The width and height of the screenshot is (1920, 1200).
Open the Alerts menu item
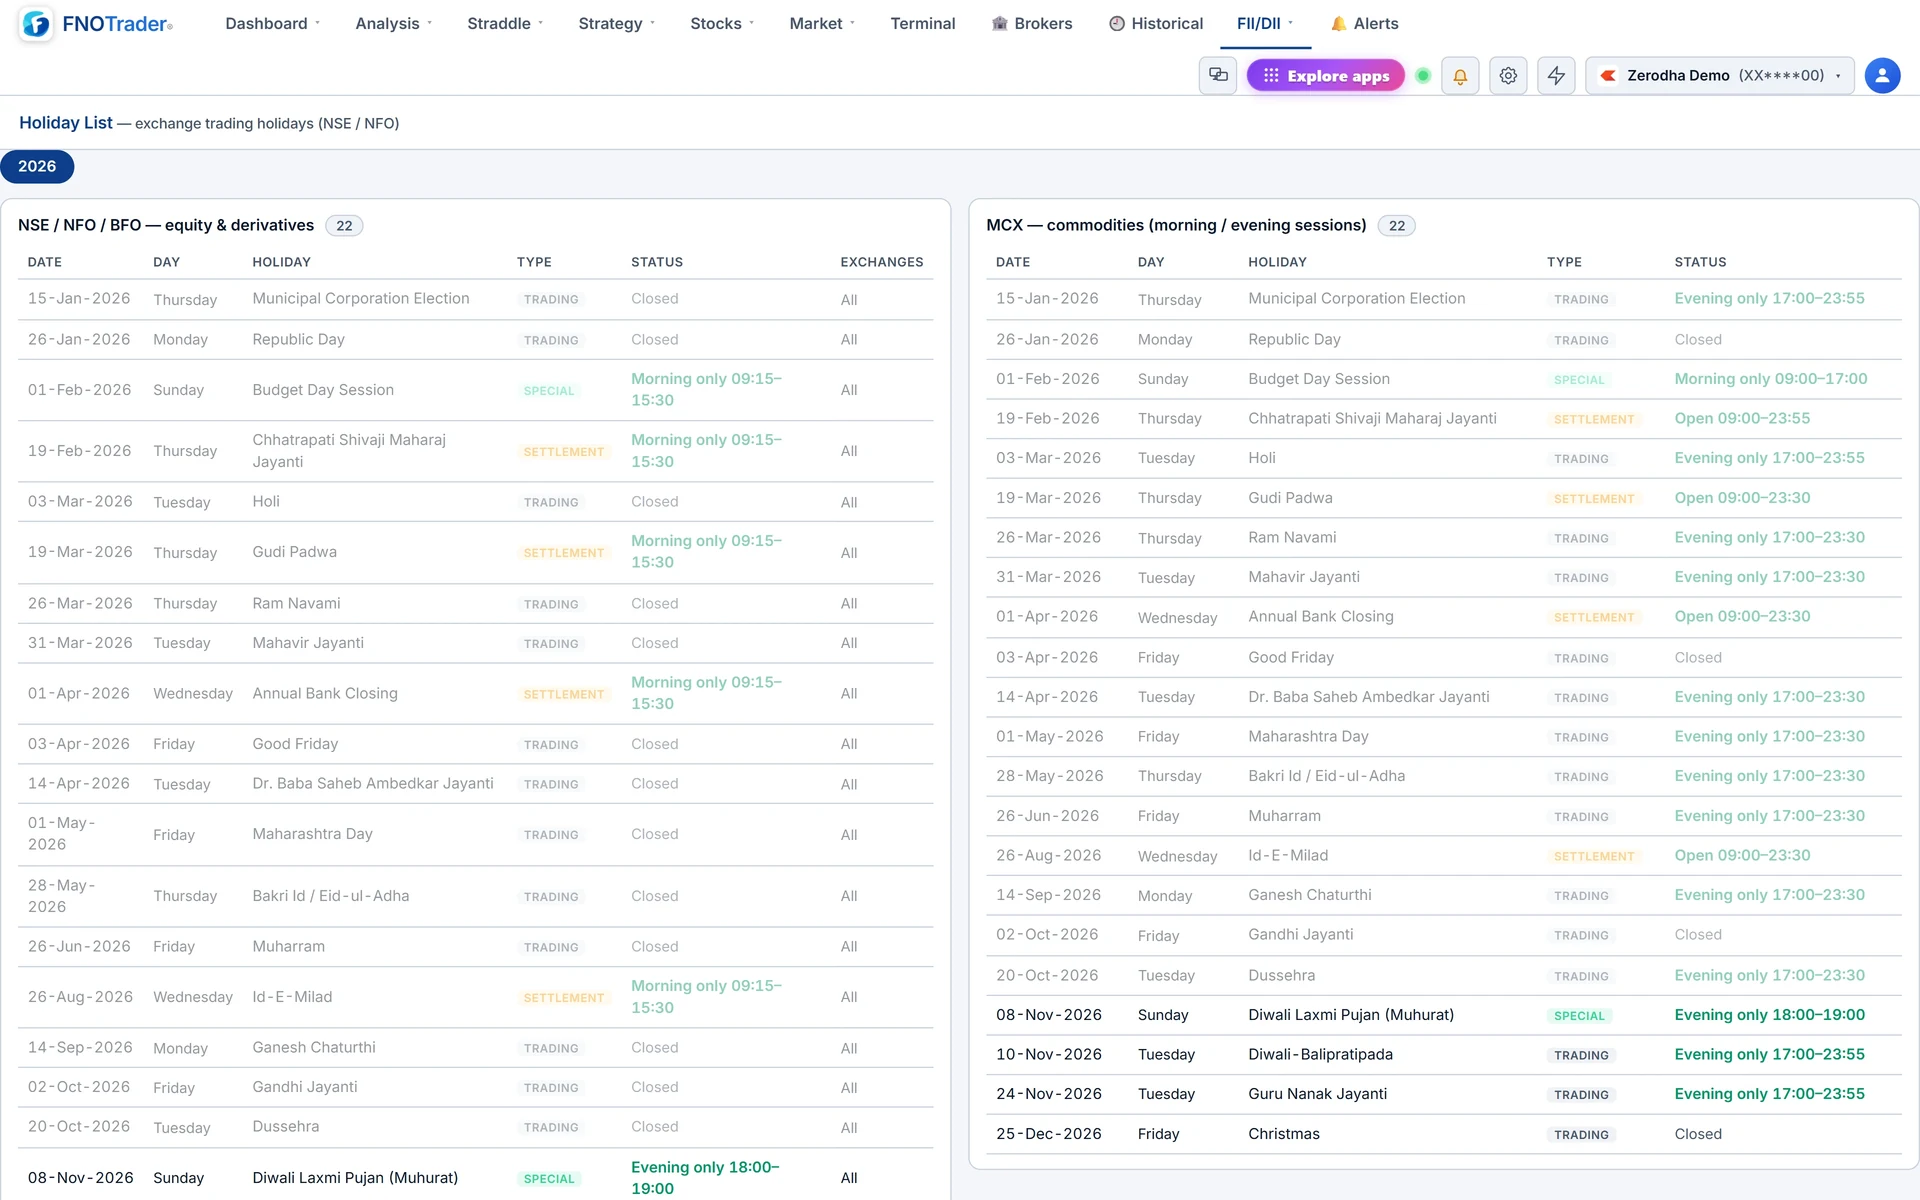pyautogui.click(x=1364, y=23)
